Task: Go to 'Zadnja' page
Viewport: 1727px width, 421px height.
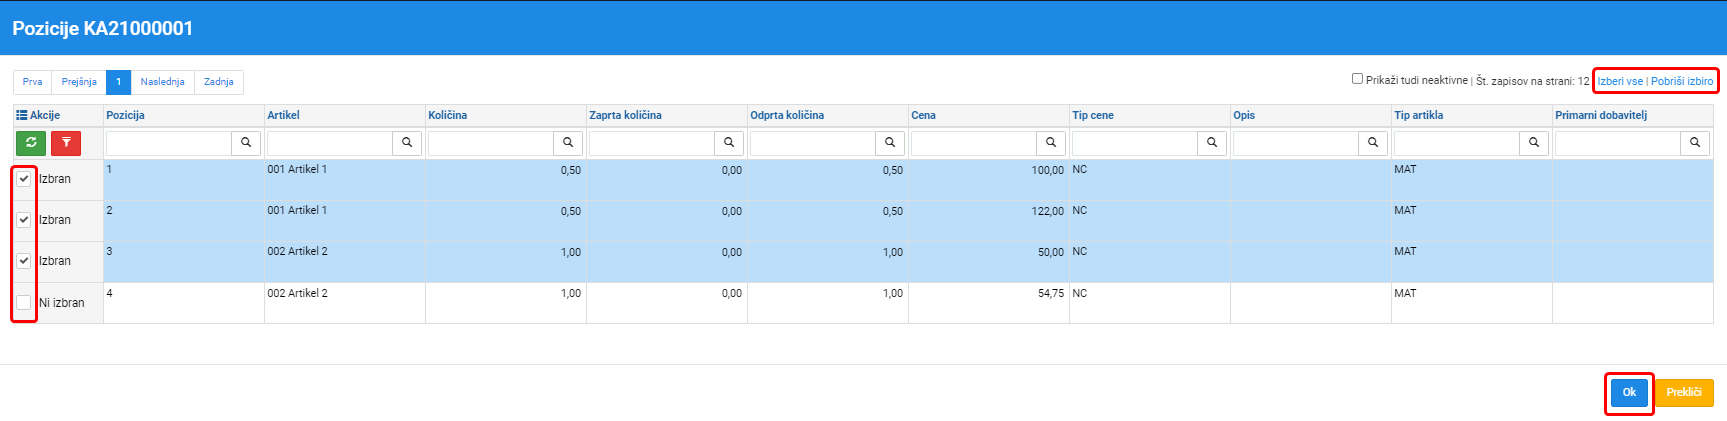Action: point(219,82)
